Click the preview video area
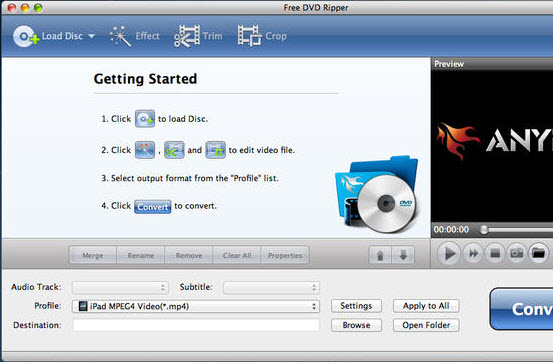Viewport: 553px width, 362px height. coord(492,146)
